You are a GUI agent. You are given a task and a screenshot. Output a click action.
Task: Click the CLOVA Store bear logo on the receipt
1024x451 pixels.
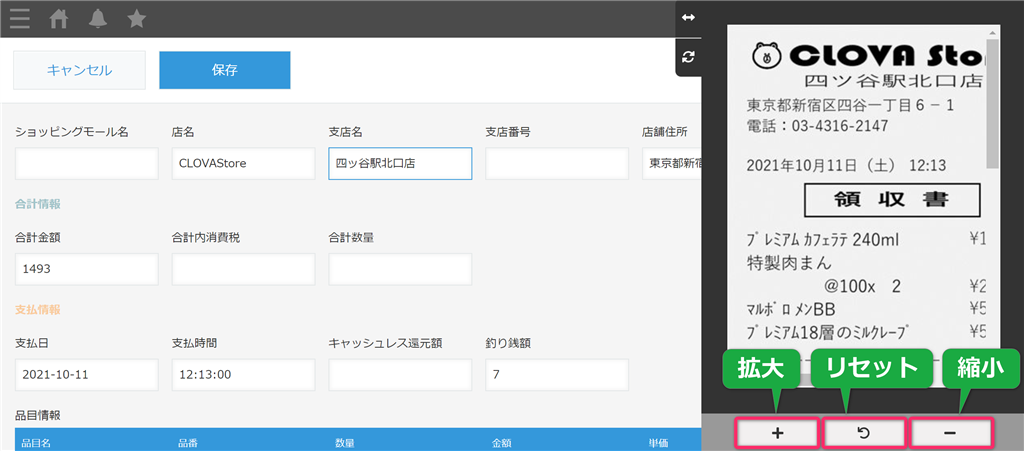point(767,56)
